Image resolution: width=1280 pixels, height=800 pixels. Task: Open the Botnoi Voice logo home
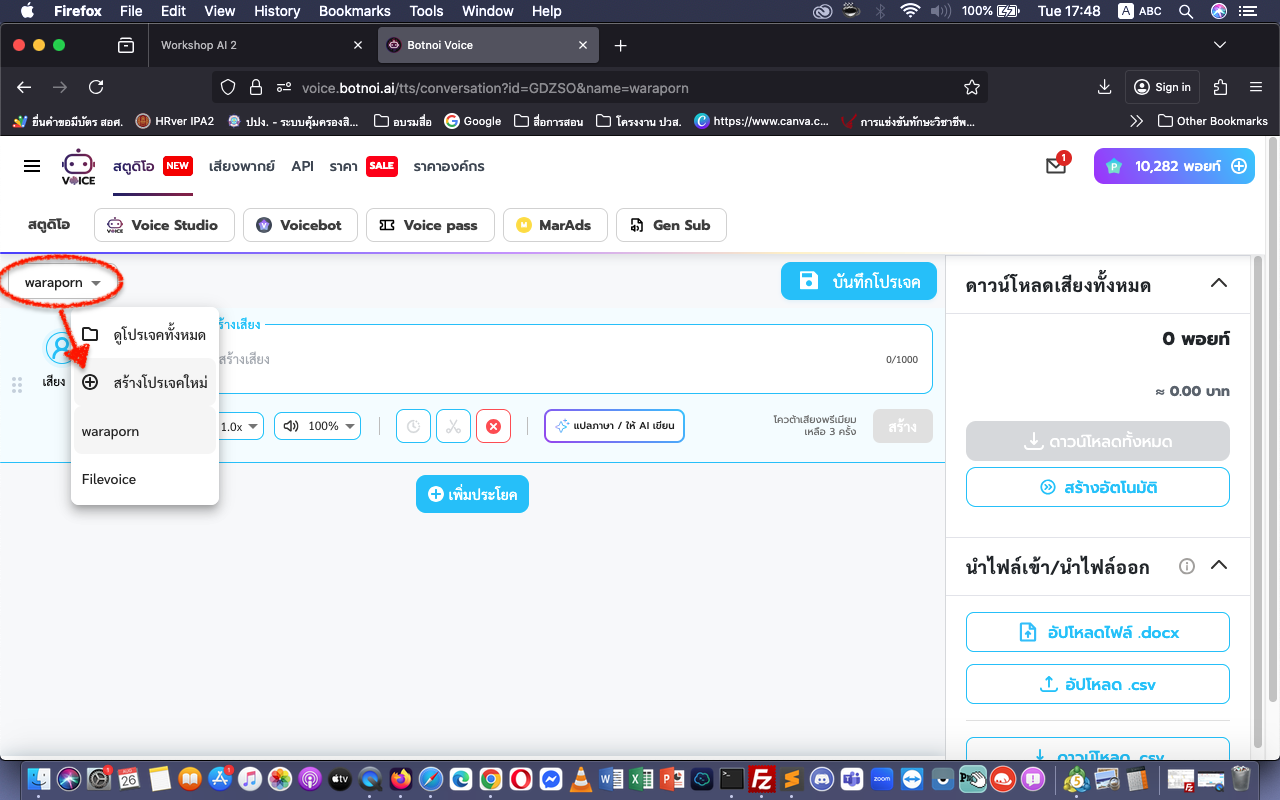click(78, 166)
